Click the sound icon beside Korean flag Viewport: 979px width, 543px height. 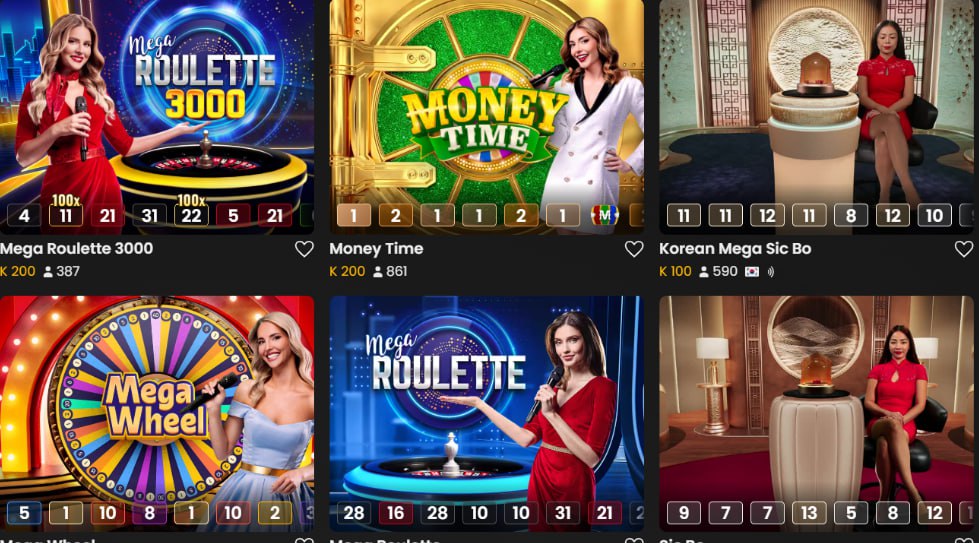pos(770,272)
